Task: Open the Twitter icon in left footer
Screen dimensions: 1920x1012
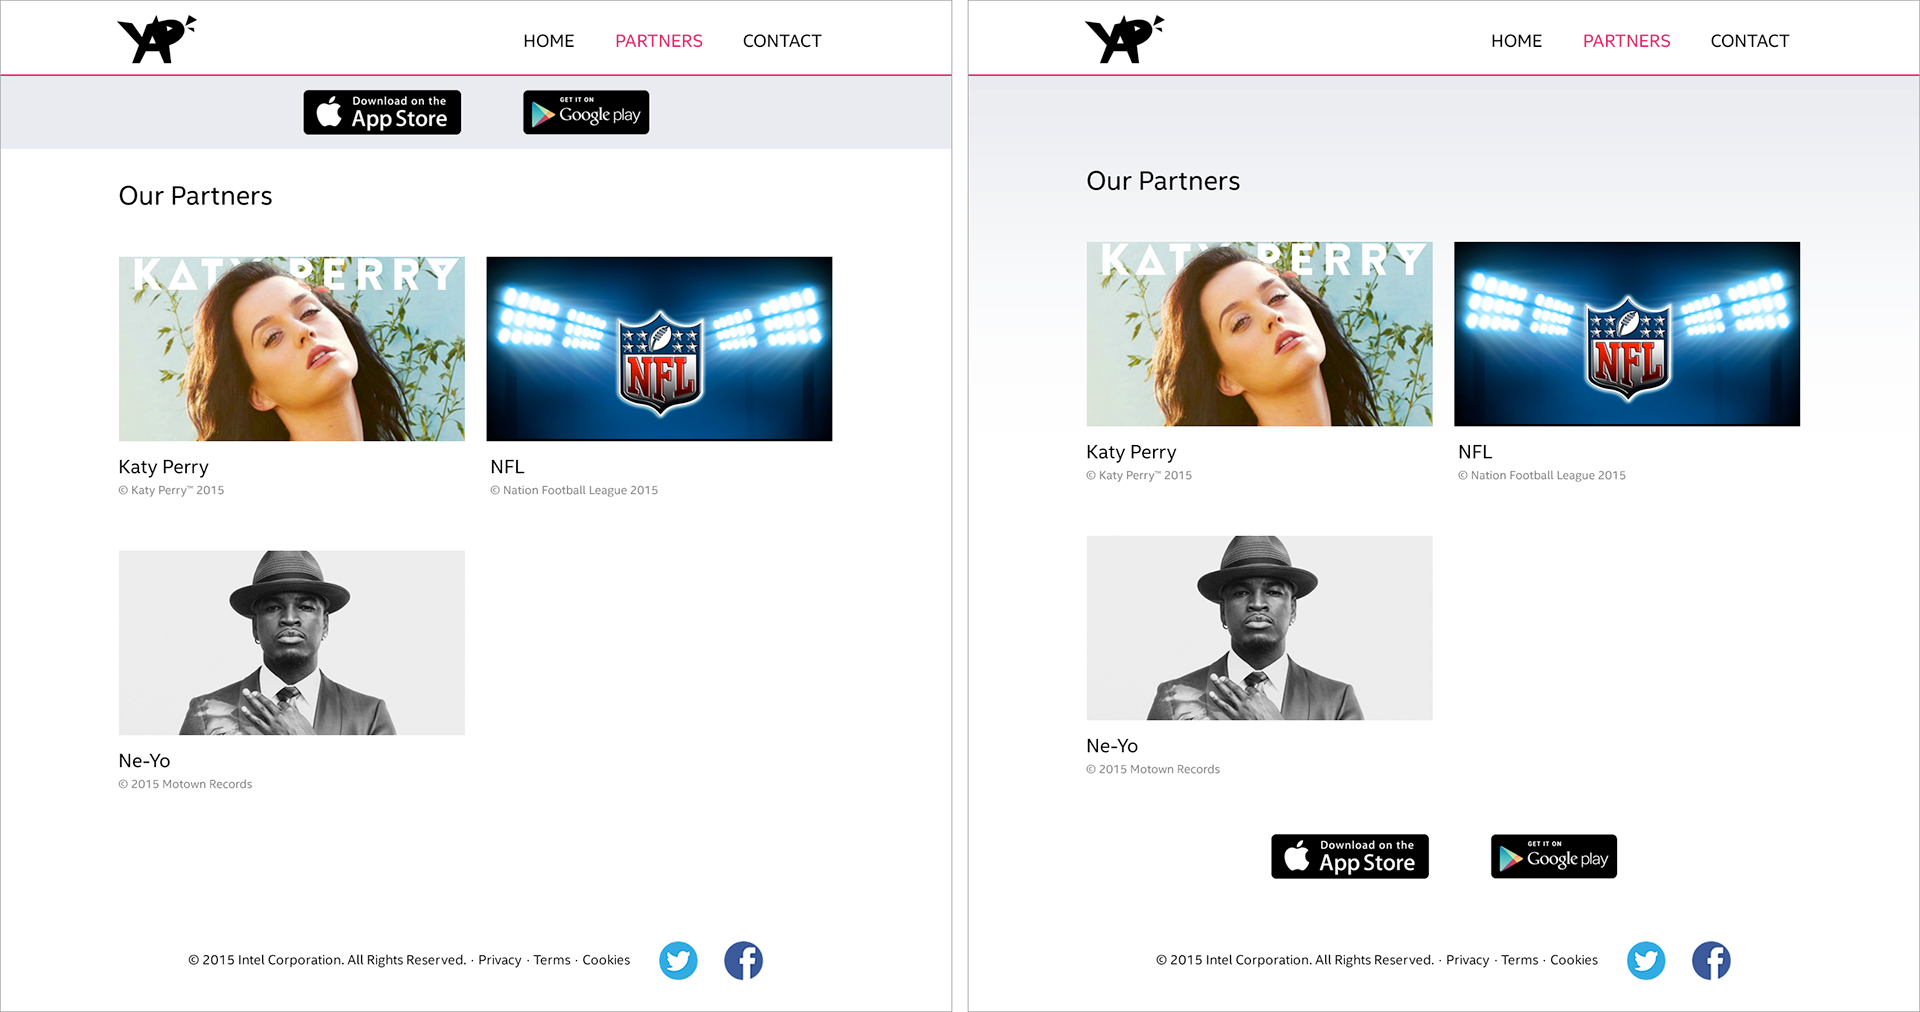Action: click(678, 960)
